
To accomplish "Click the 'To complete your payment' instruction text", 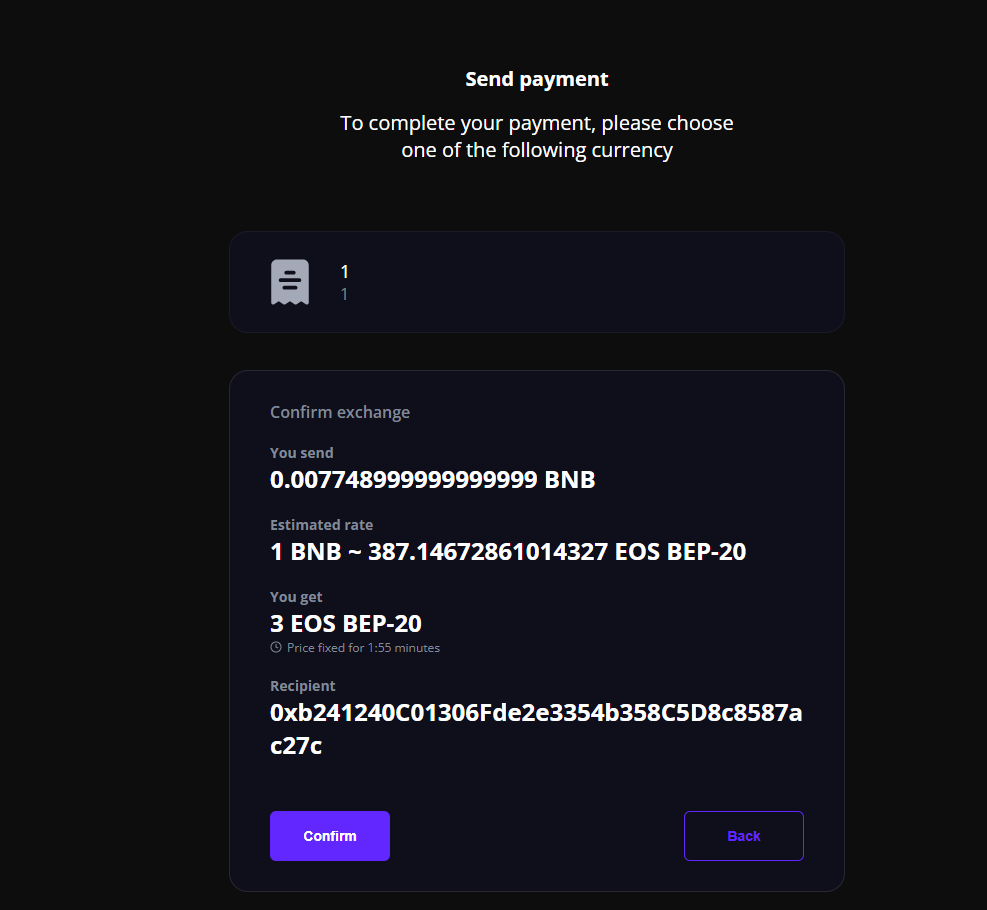I will (536, 123).
